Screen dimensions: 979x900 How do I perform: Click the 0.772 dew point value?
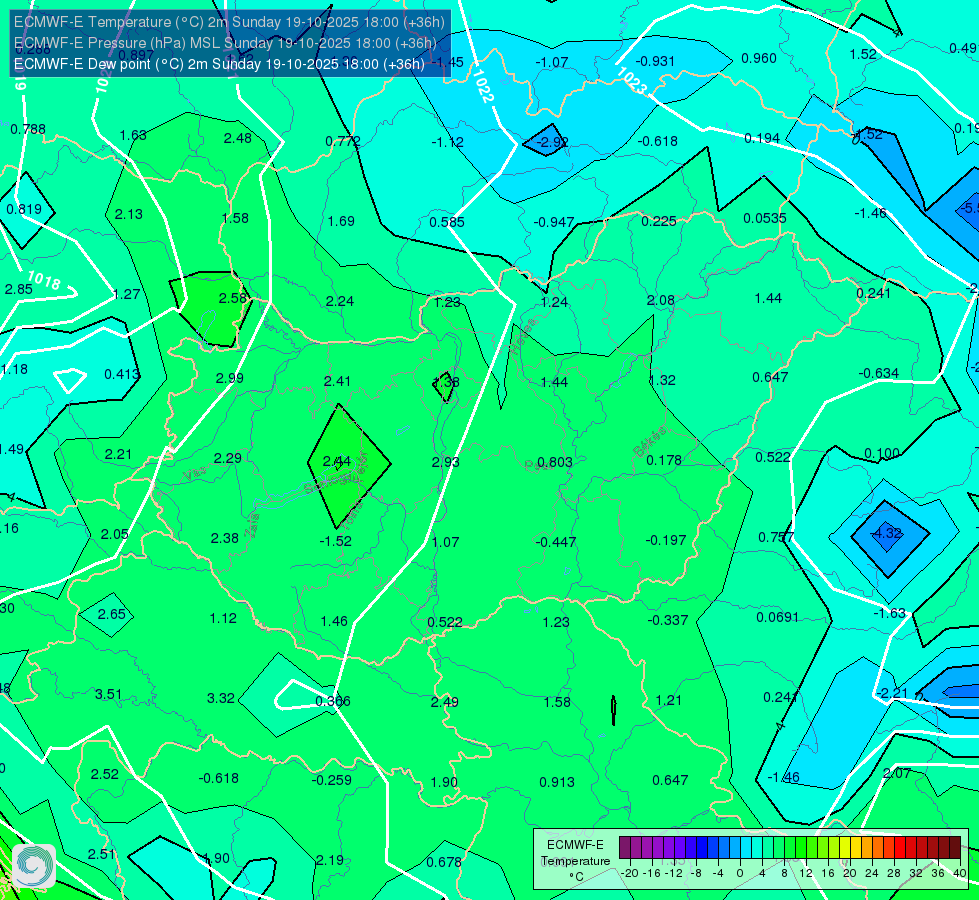(x=343, y=141)
